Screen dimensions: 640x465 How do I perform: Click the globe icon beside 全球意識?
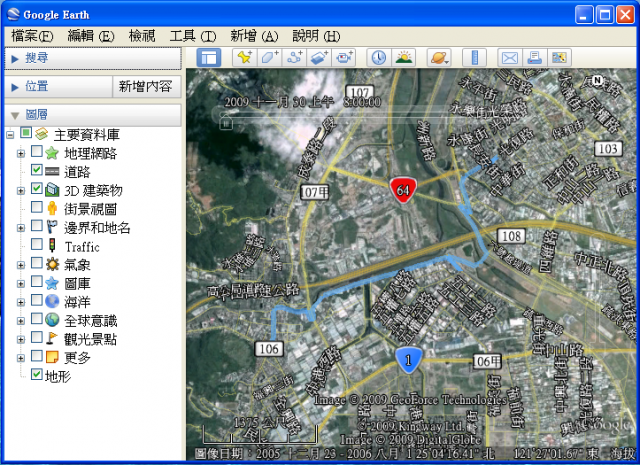[x=52, y=320]
